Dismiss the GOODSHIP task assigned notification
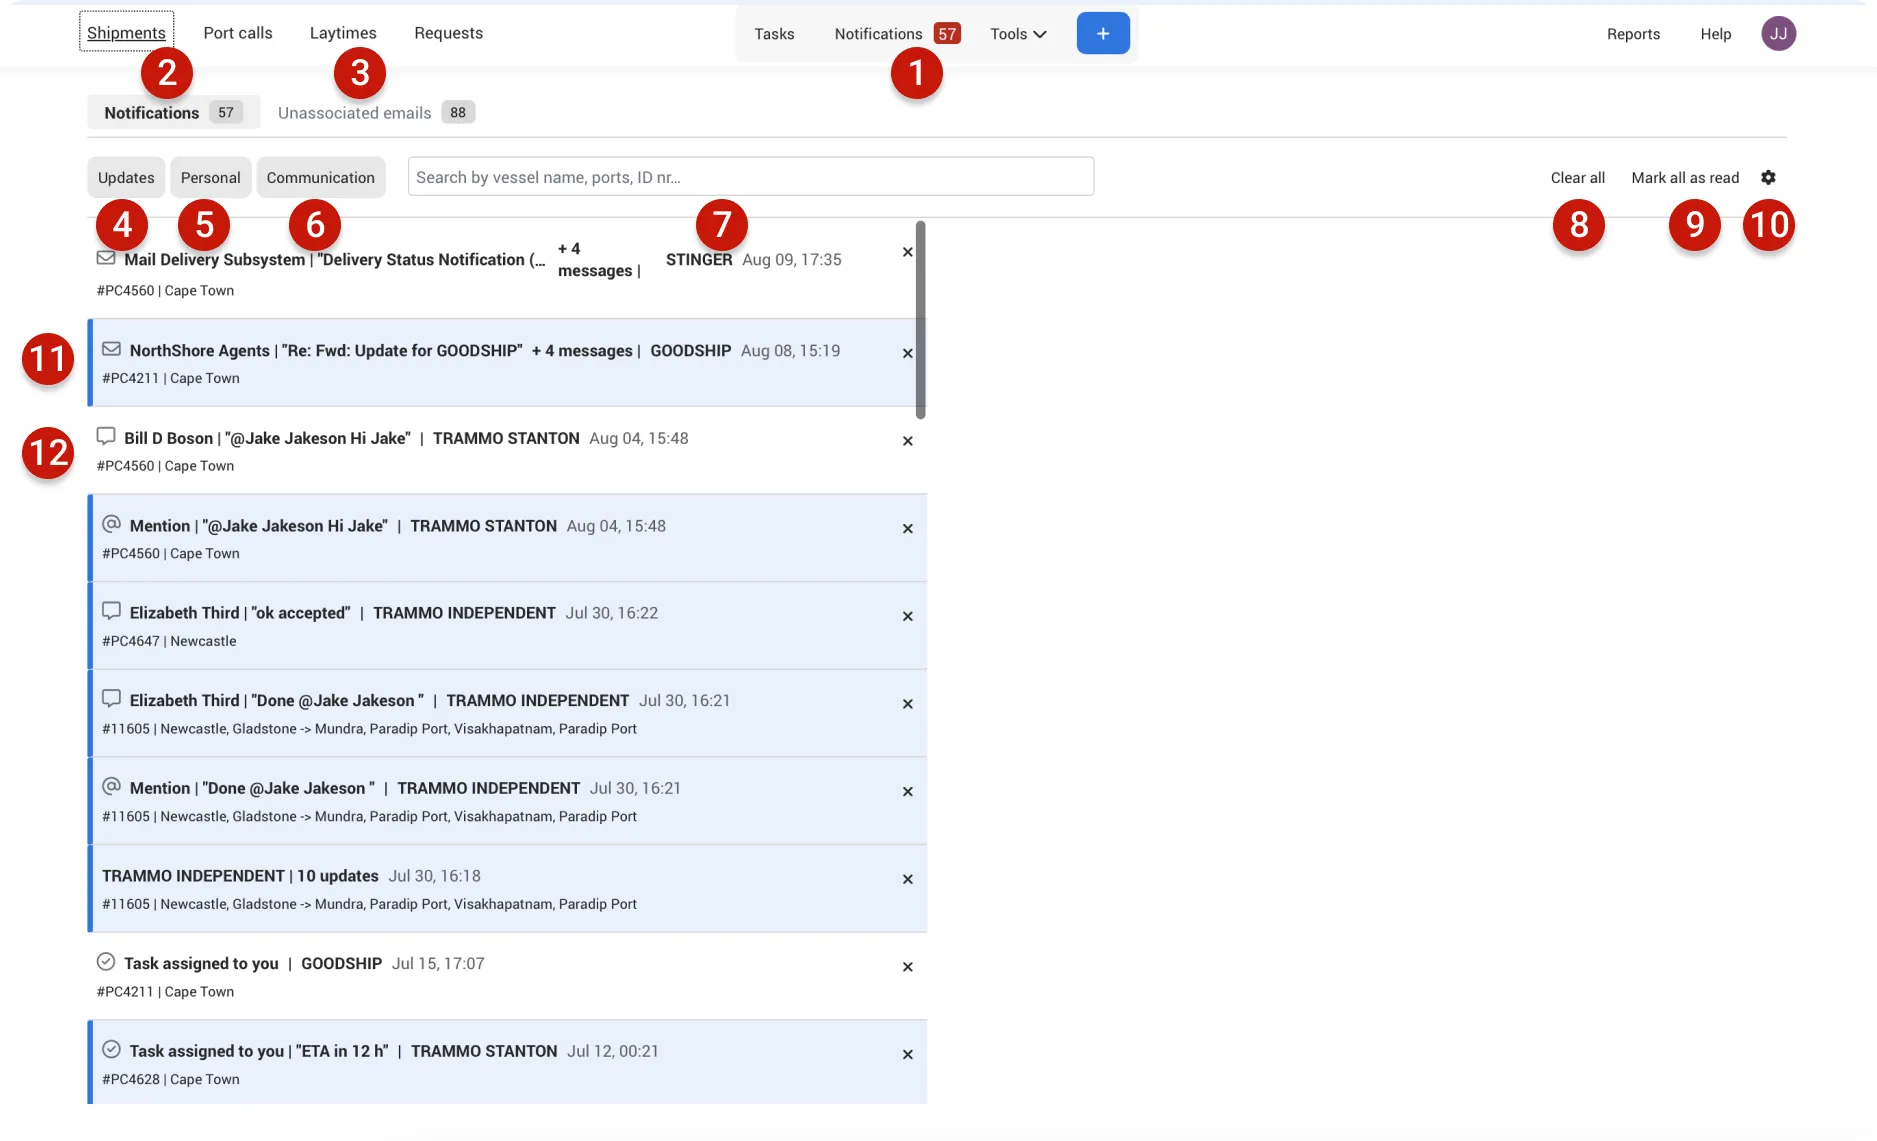1877x1141 pixels. coord(907,967)
